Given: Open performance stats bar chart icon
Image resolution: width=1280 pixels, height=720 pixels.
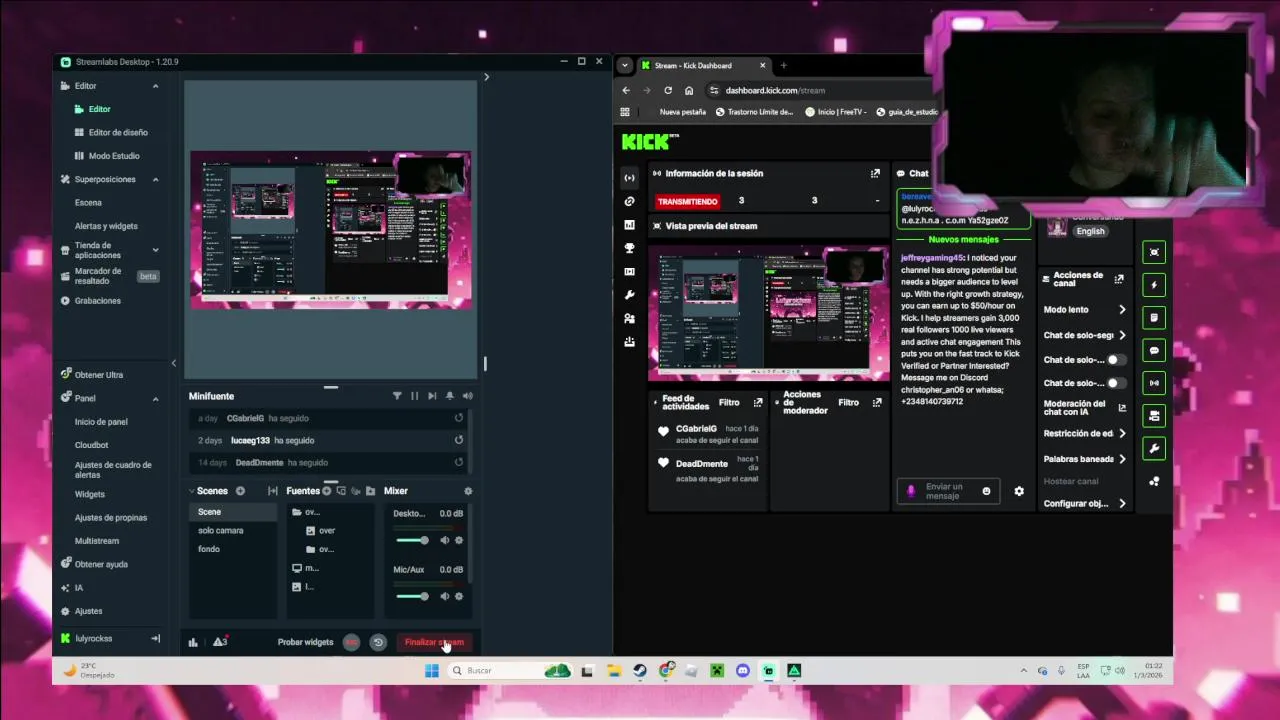Looking at the screenshot, I should pyautogui.click(x=193, y=642).
